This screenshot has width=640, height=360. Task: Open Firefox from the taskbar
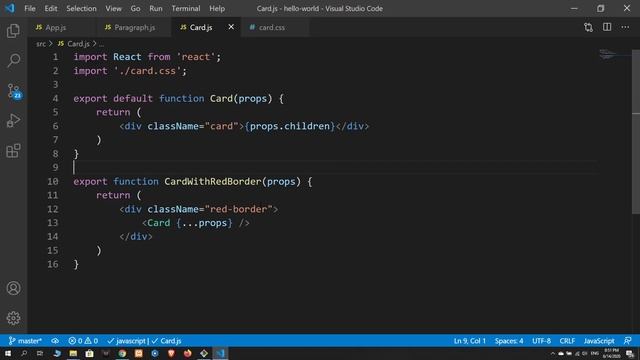(187, 353)
